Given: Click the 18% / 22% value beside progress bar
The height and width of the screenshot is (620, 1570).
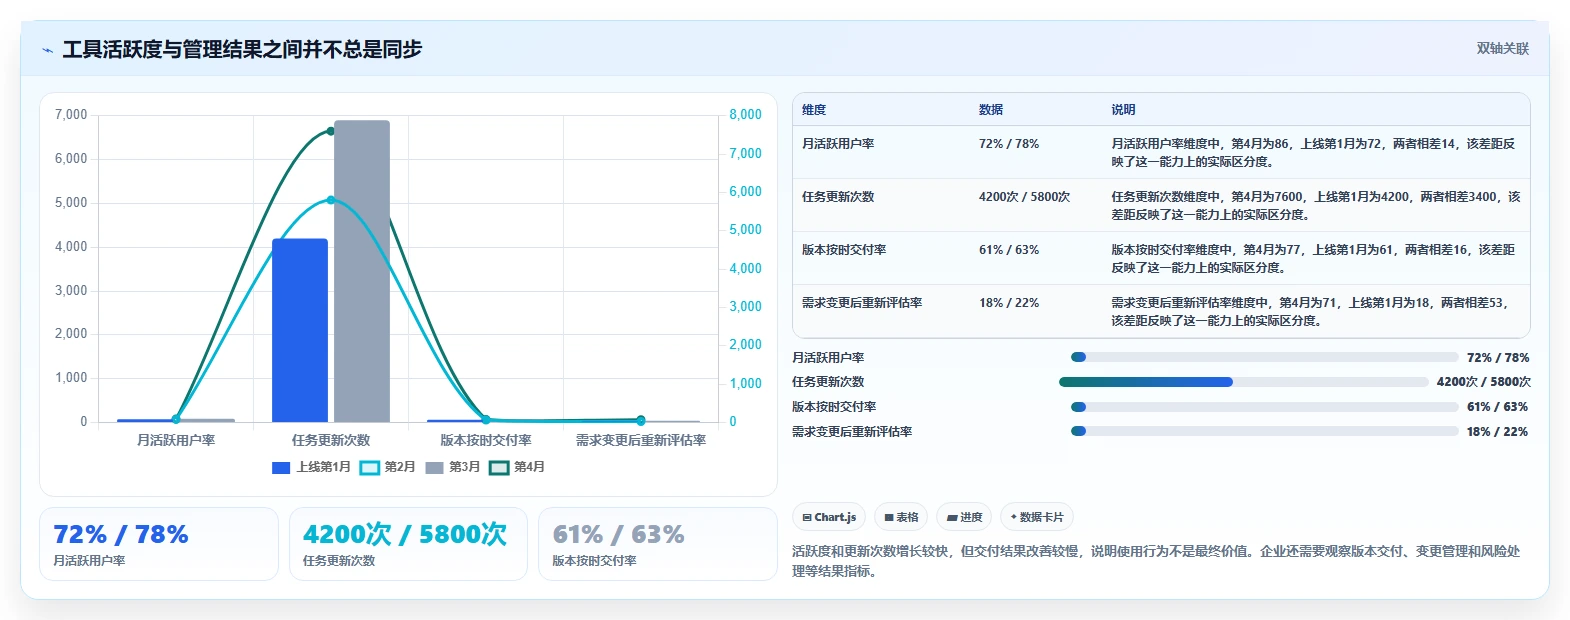Looking at the screenshot, I should (1498, 432).
